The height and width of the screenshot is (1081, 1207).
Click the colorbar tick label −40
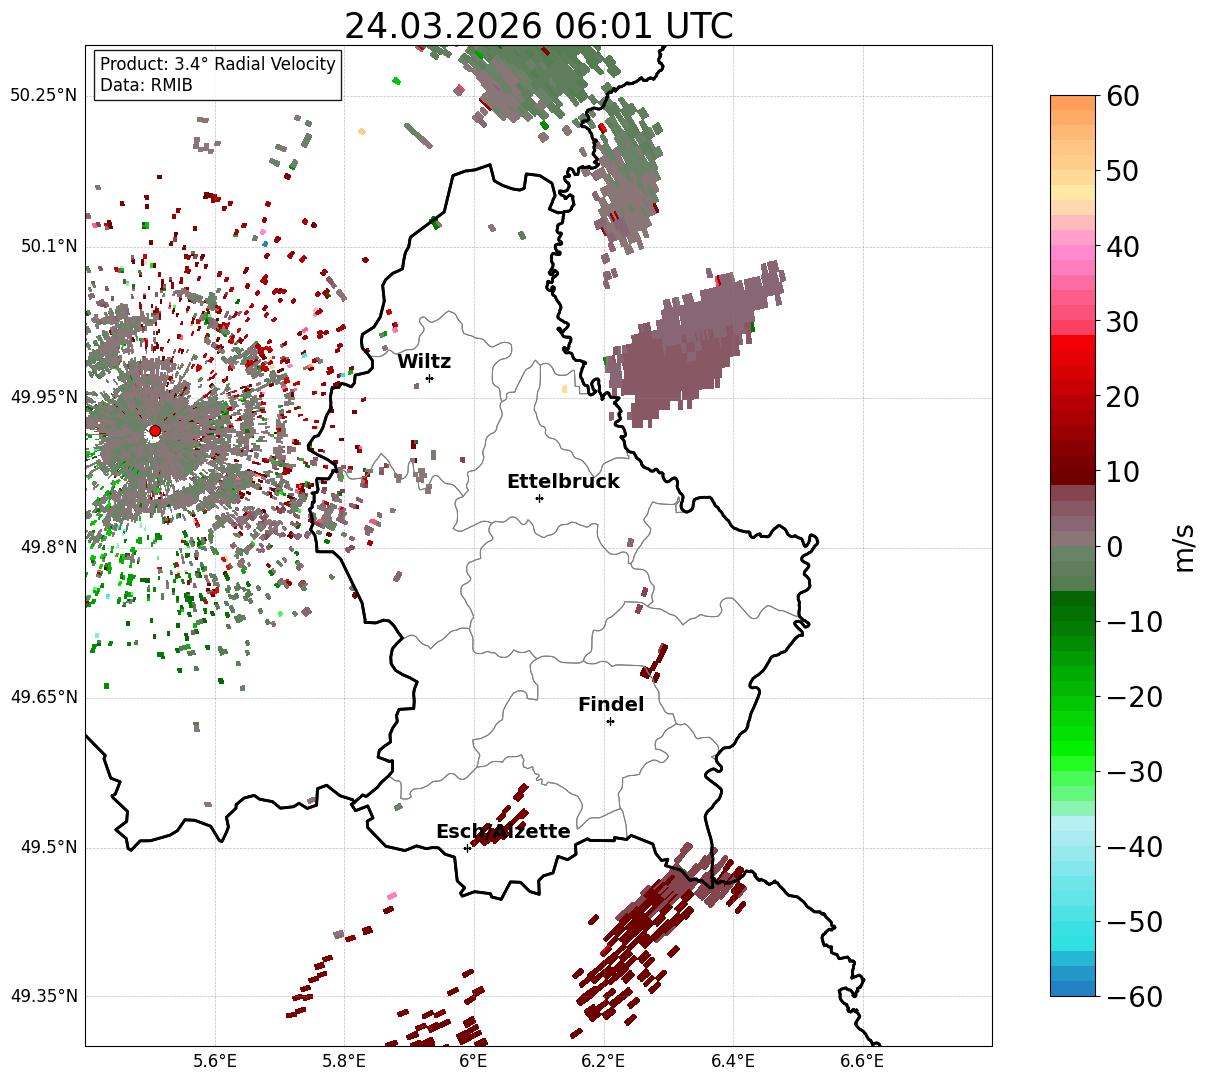pos(1134,846)
